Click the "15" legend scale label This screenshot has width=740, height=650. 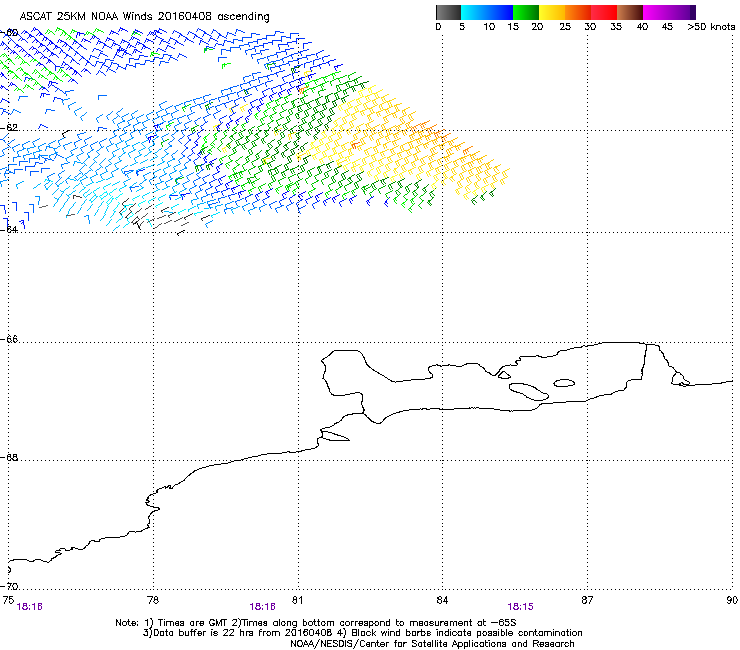(x=513, y=27)
